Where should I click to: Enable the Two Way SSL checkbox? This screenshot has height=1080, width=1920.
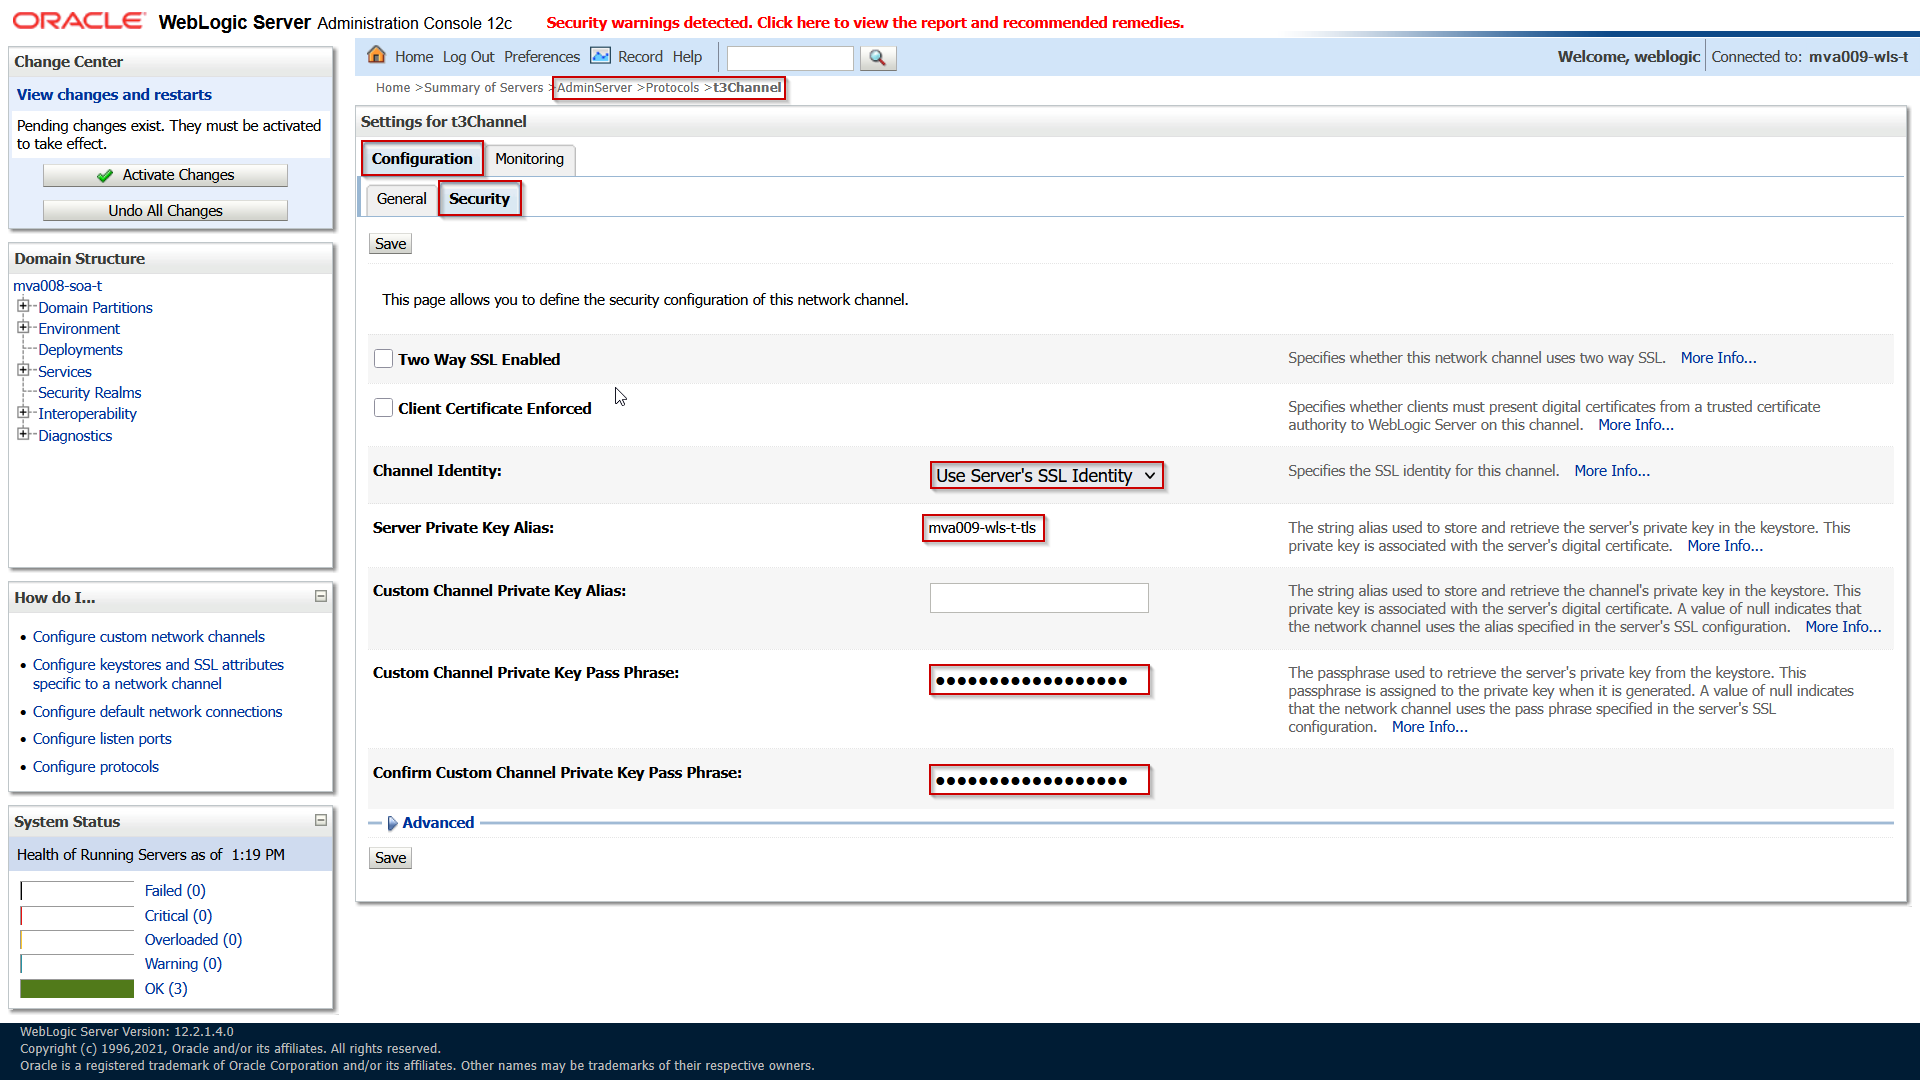click(x=383, y=359)
